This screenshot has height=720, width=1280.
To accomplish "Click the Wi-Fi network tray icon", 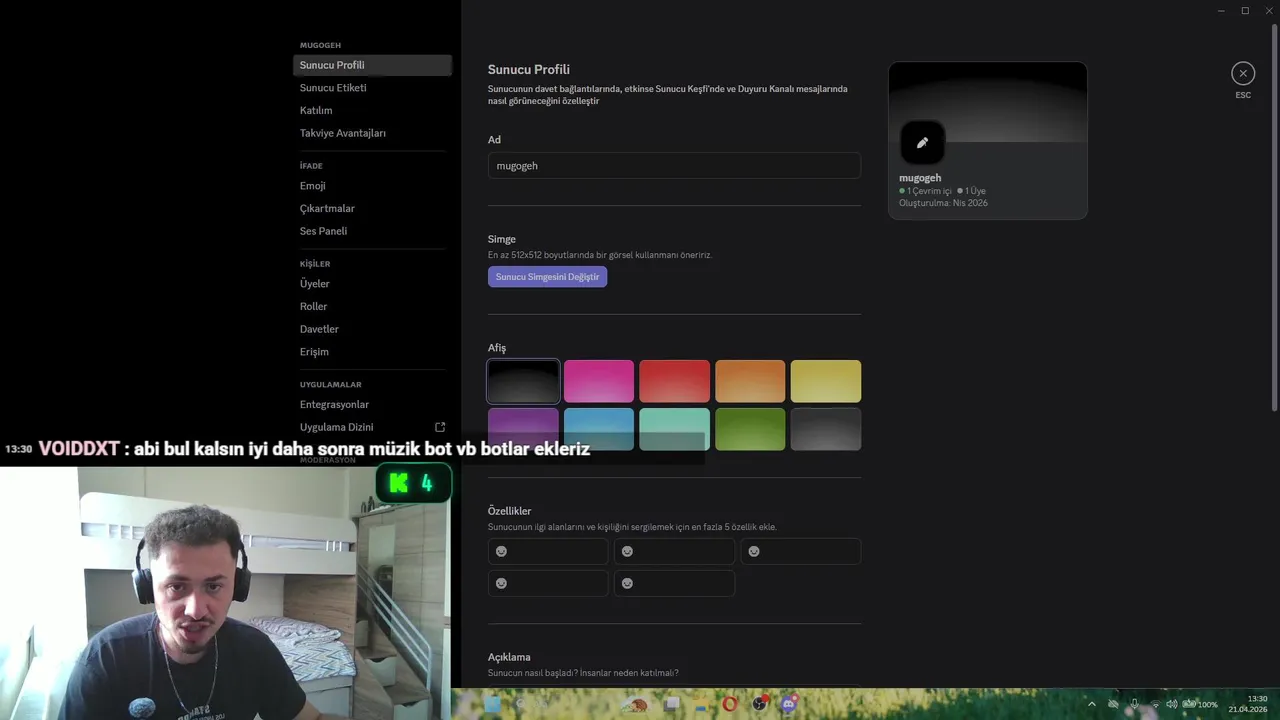I will [1155, 704].
